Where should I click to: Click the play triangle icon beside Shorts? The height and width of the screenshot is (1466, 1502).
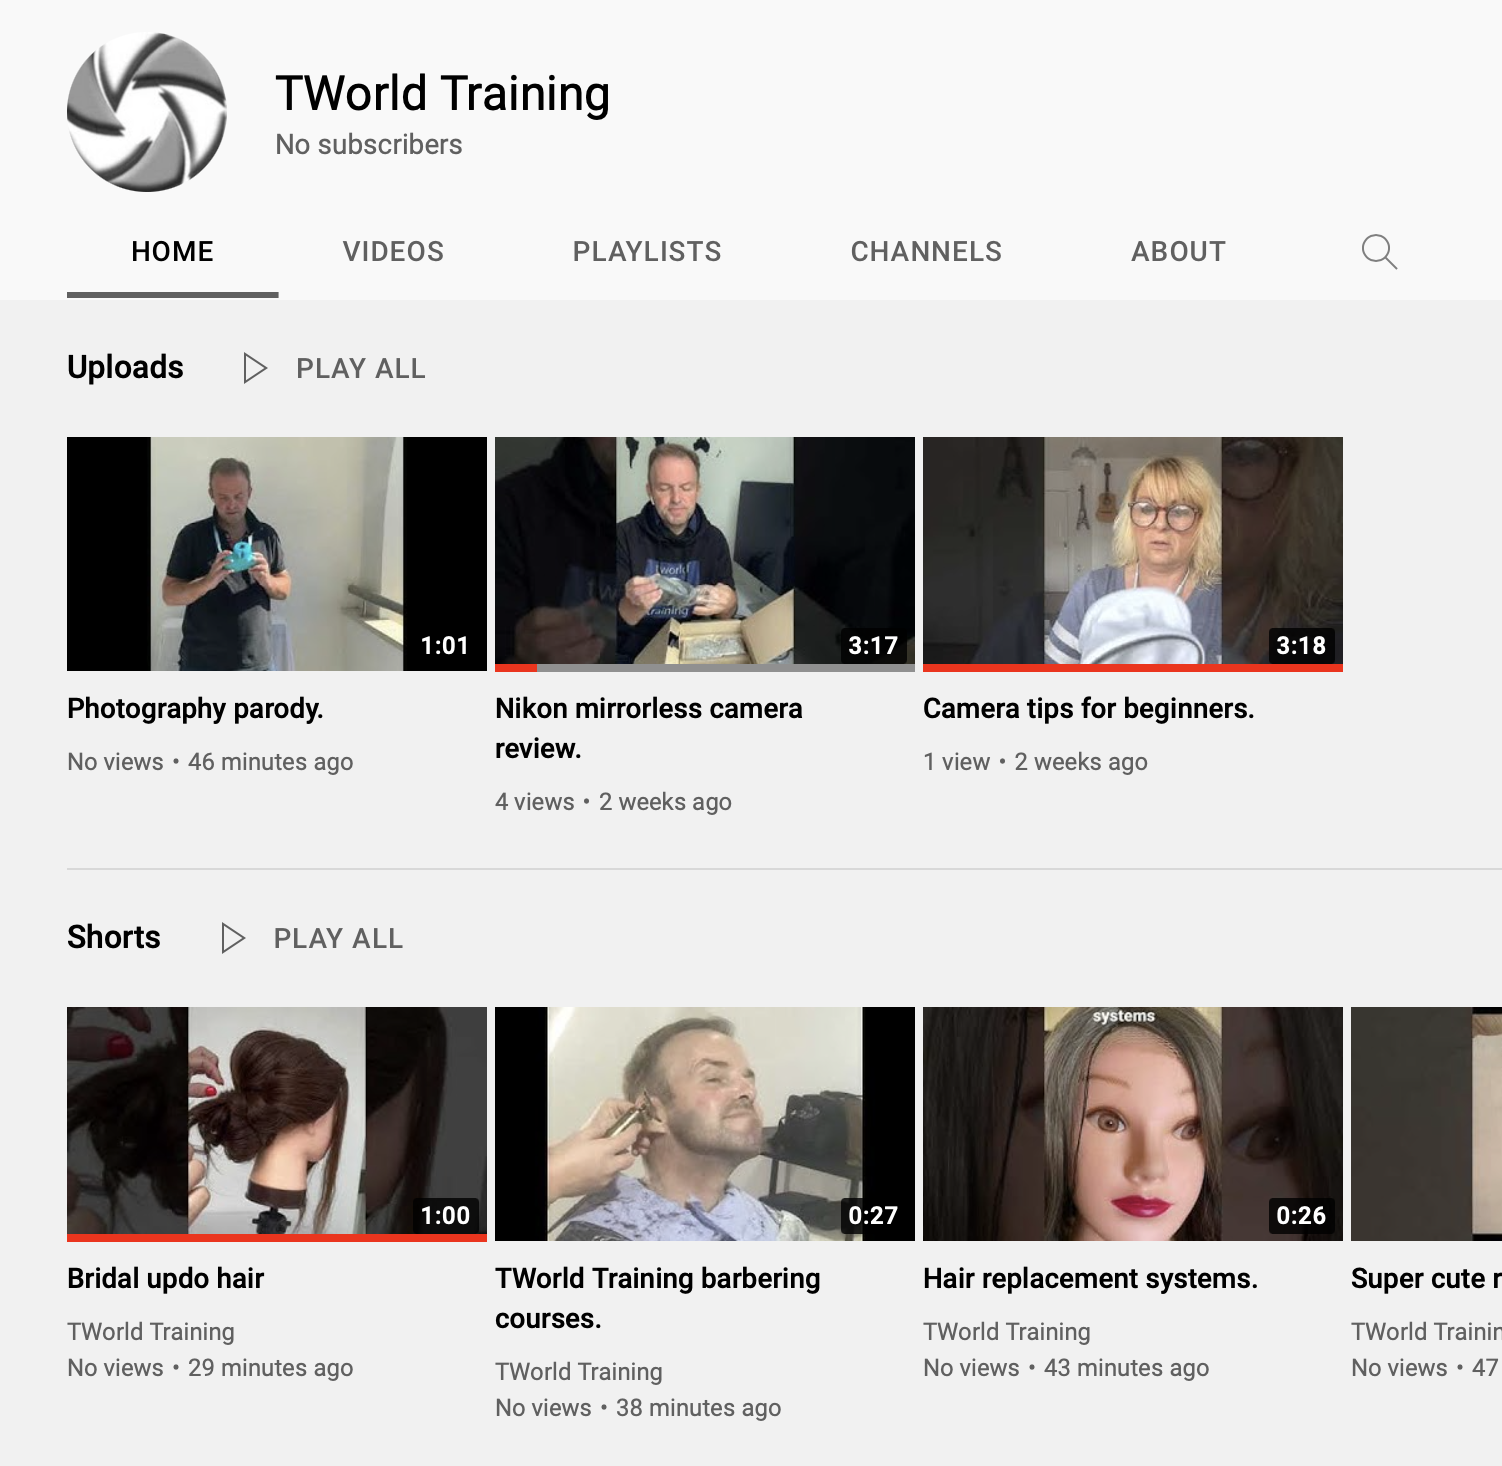(233, 938)
